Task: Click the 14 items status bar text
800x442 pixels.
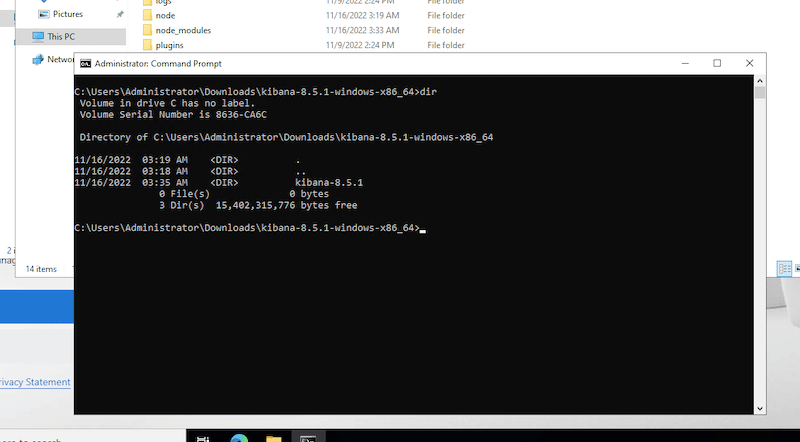Action: (x=41, y=269)
